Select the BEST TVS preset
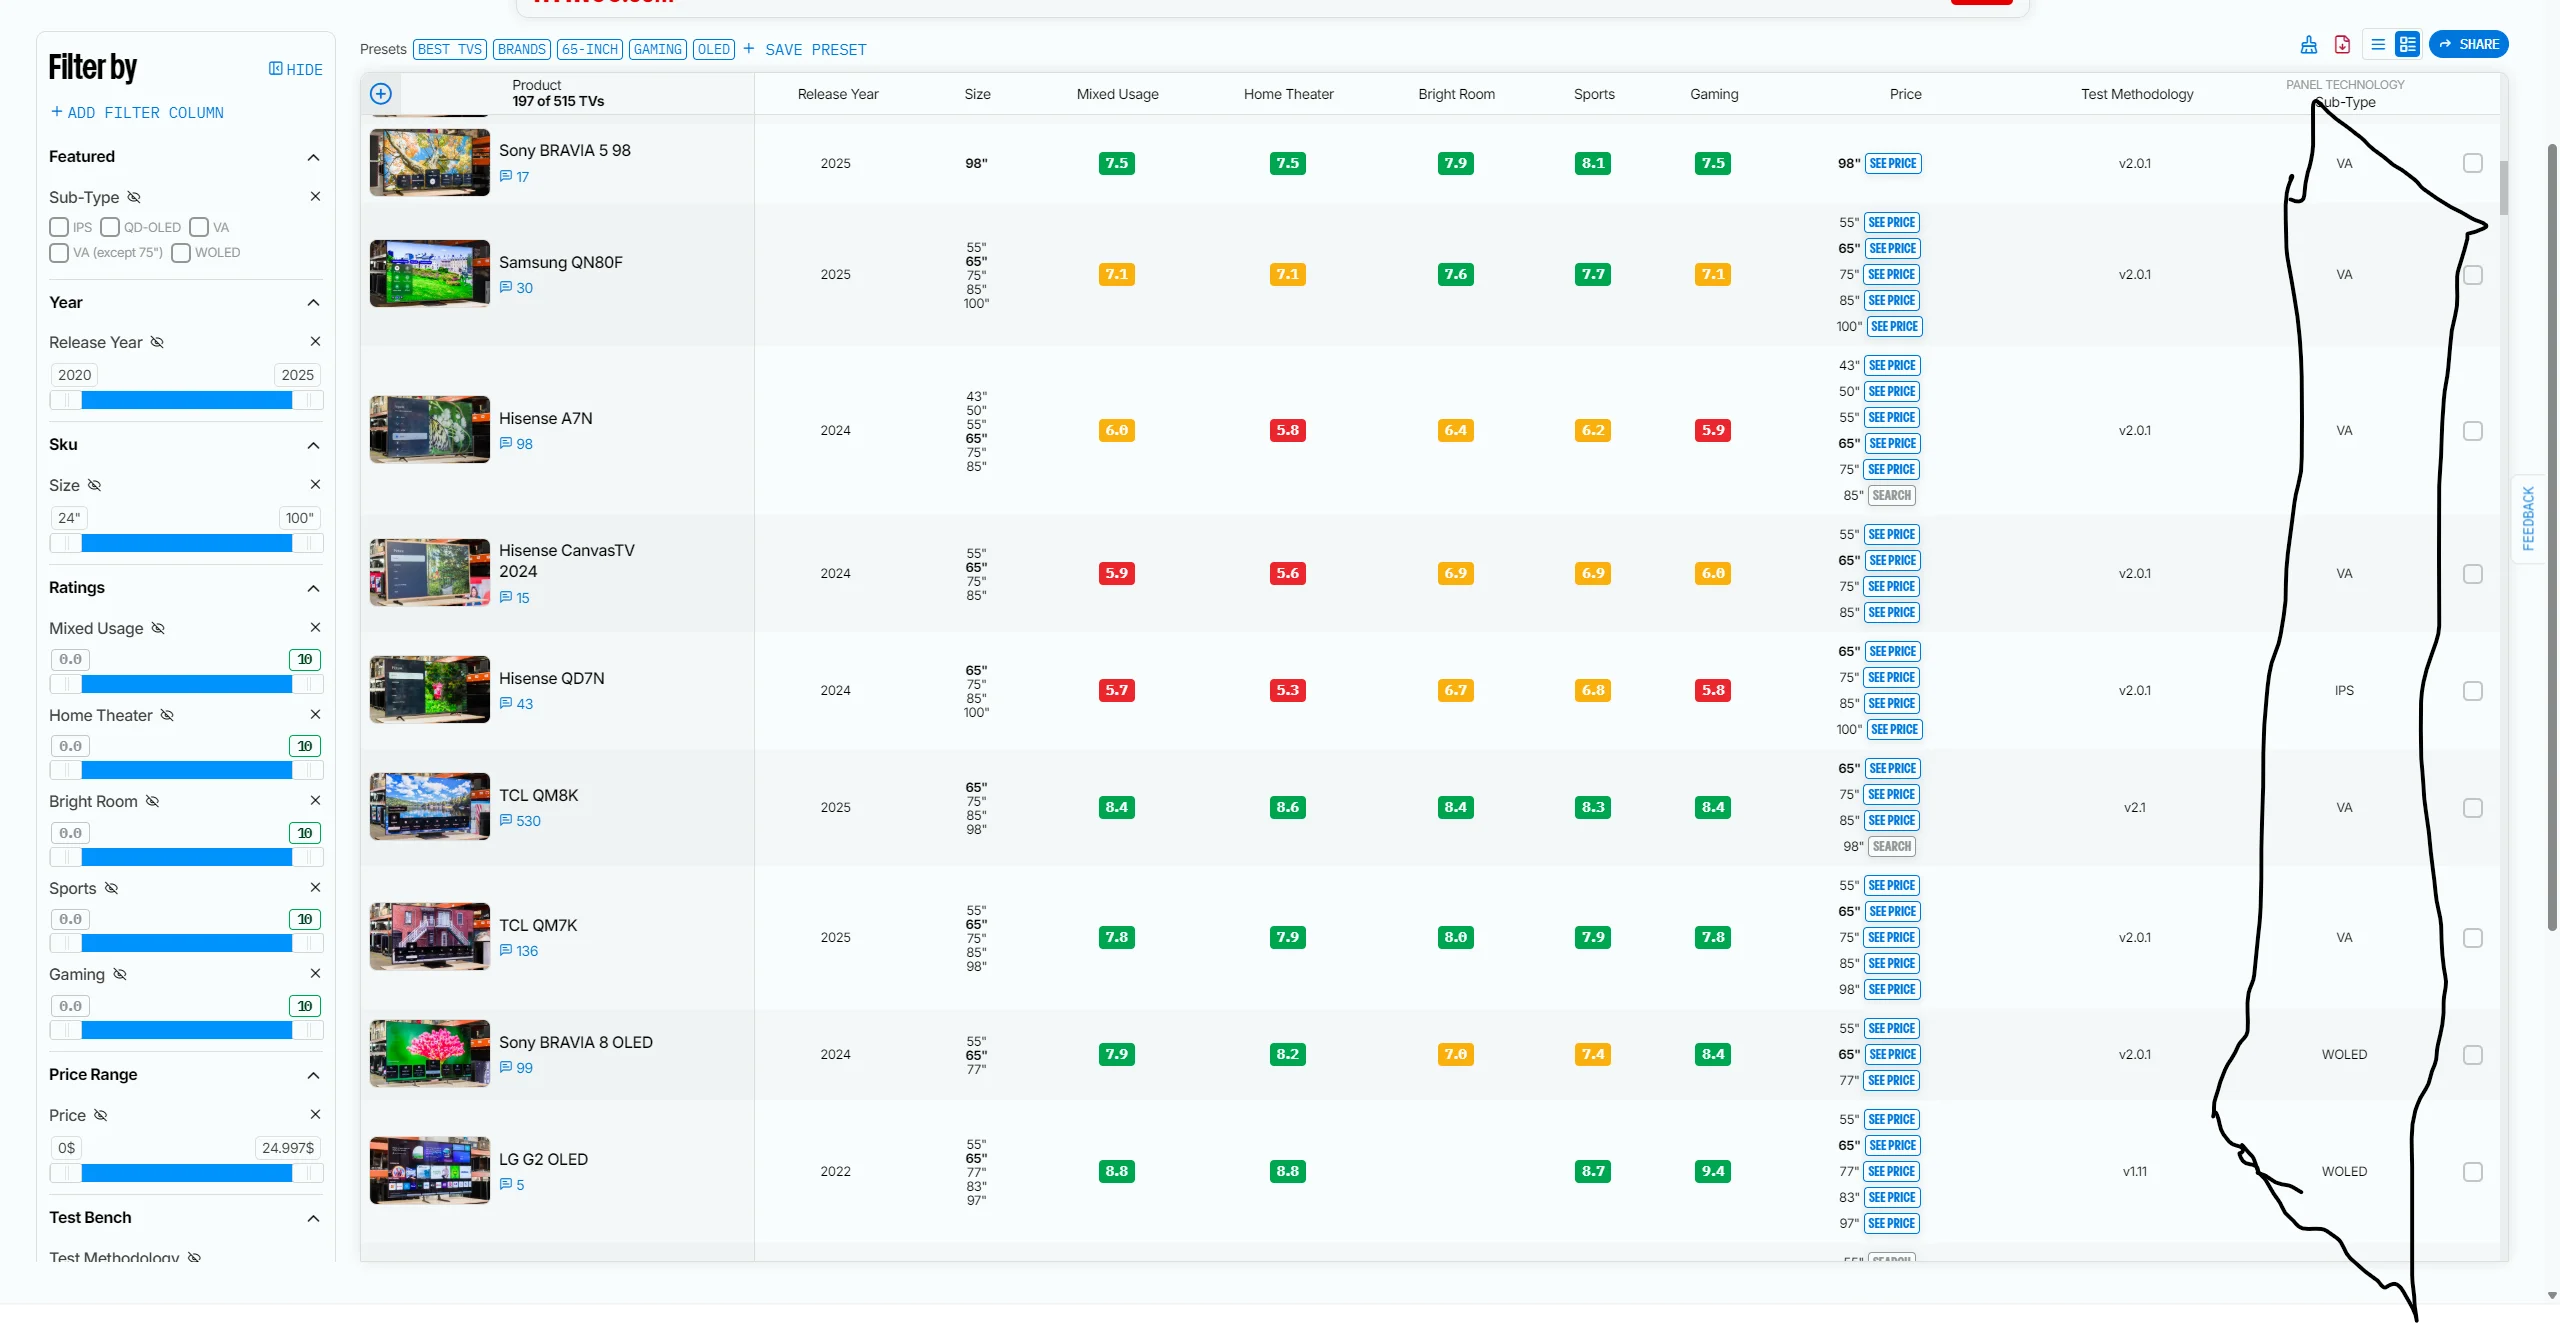The height and width of the screenshot is (1324, 2560). pyautogui.click(x=449, y=49)
